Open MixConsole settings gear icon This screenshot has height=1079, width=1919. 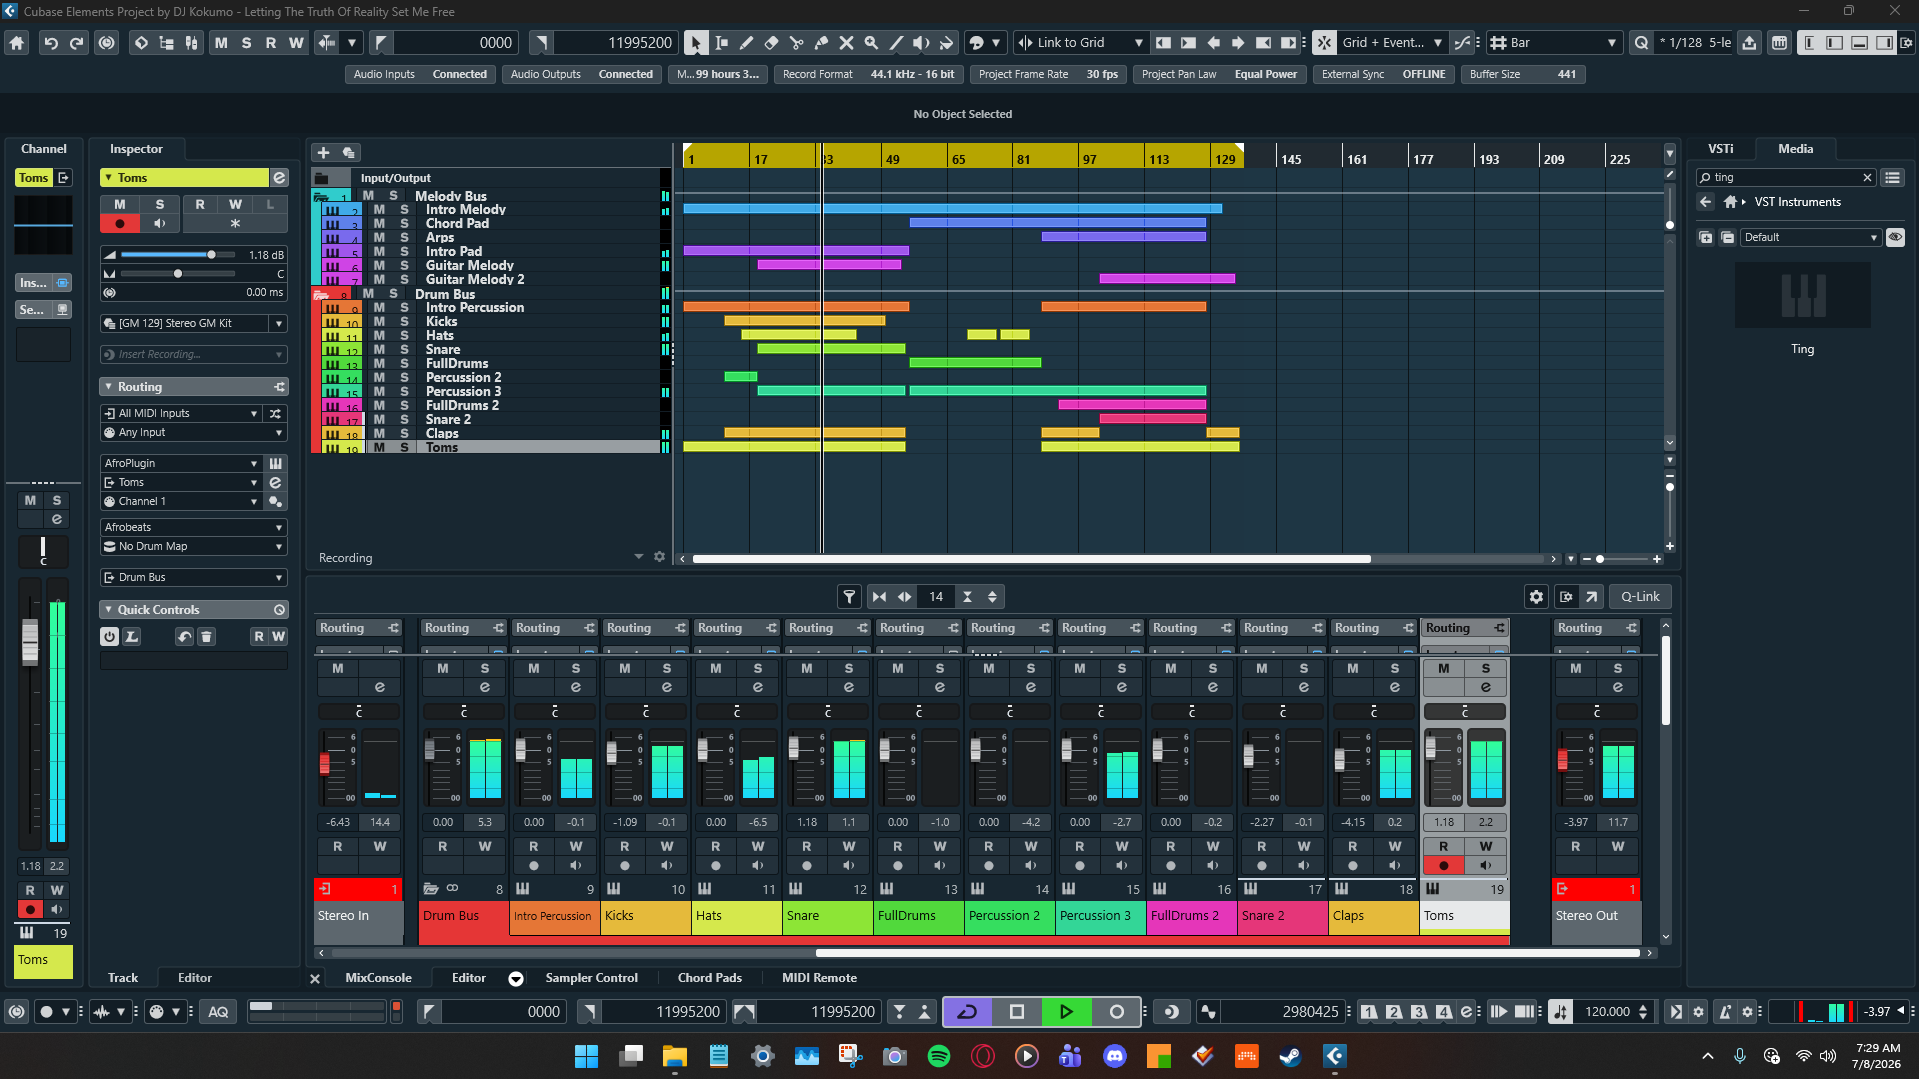click(1536, 597)
